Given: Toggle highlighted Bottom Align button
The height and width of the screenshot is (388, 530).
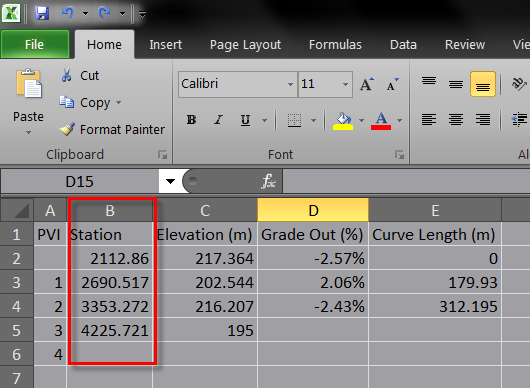Looking at the screenshot, I should point(483,84).
